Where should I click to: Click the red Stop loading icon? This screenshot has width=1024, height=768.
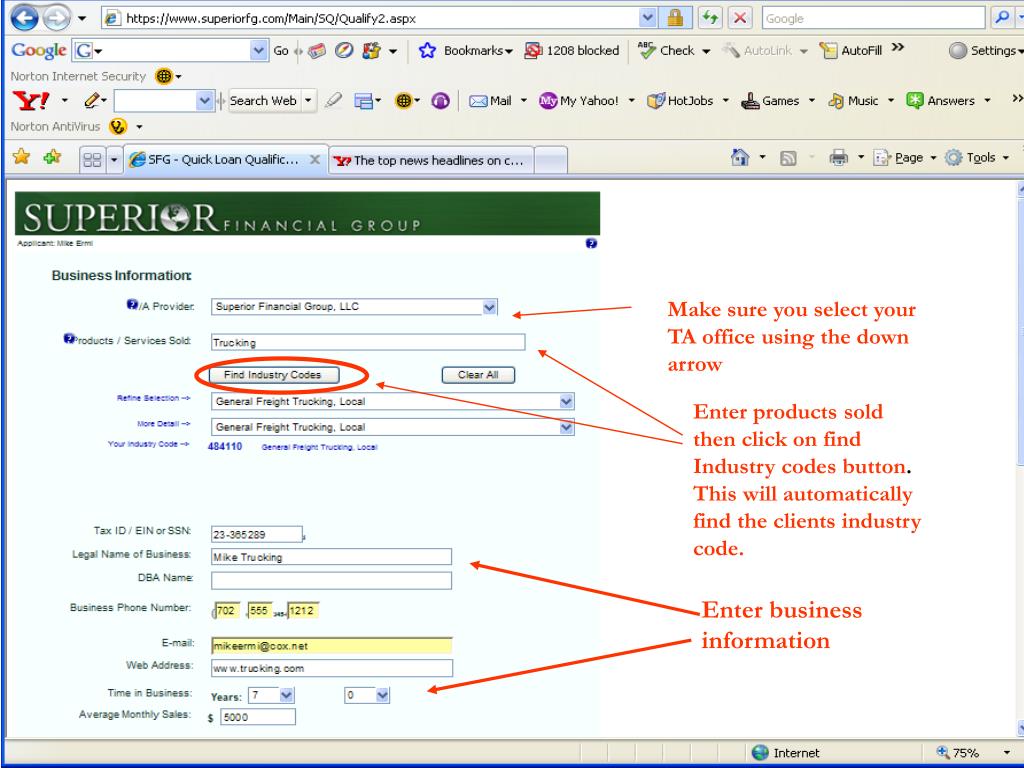click(x=740, y=18)
